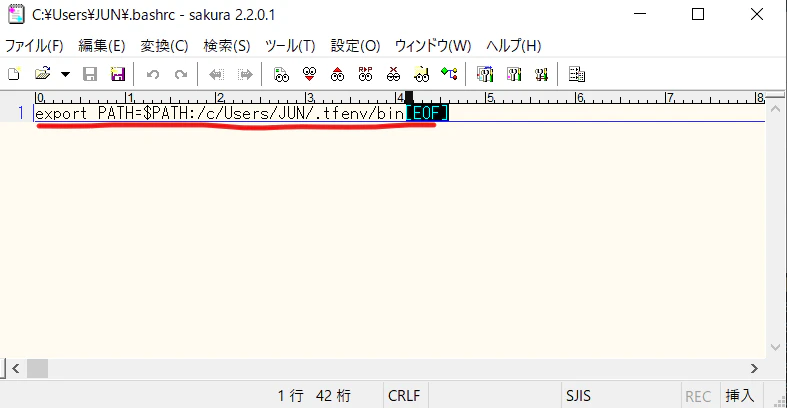Click the New file toolbar icon
787x408 pixels.
coord(14,74)
